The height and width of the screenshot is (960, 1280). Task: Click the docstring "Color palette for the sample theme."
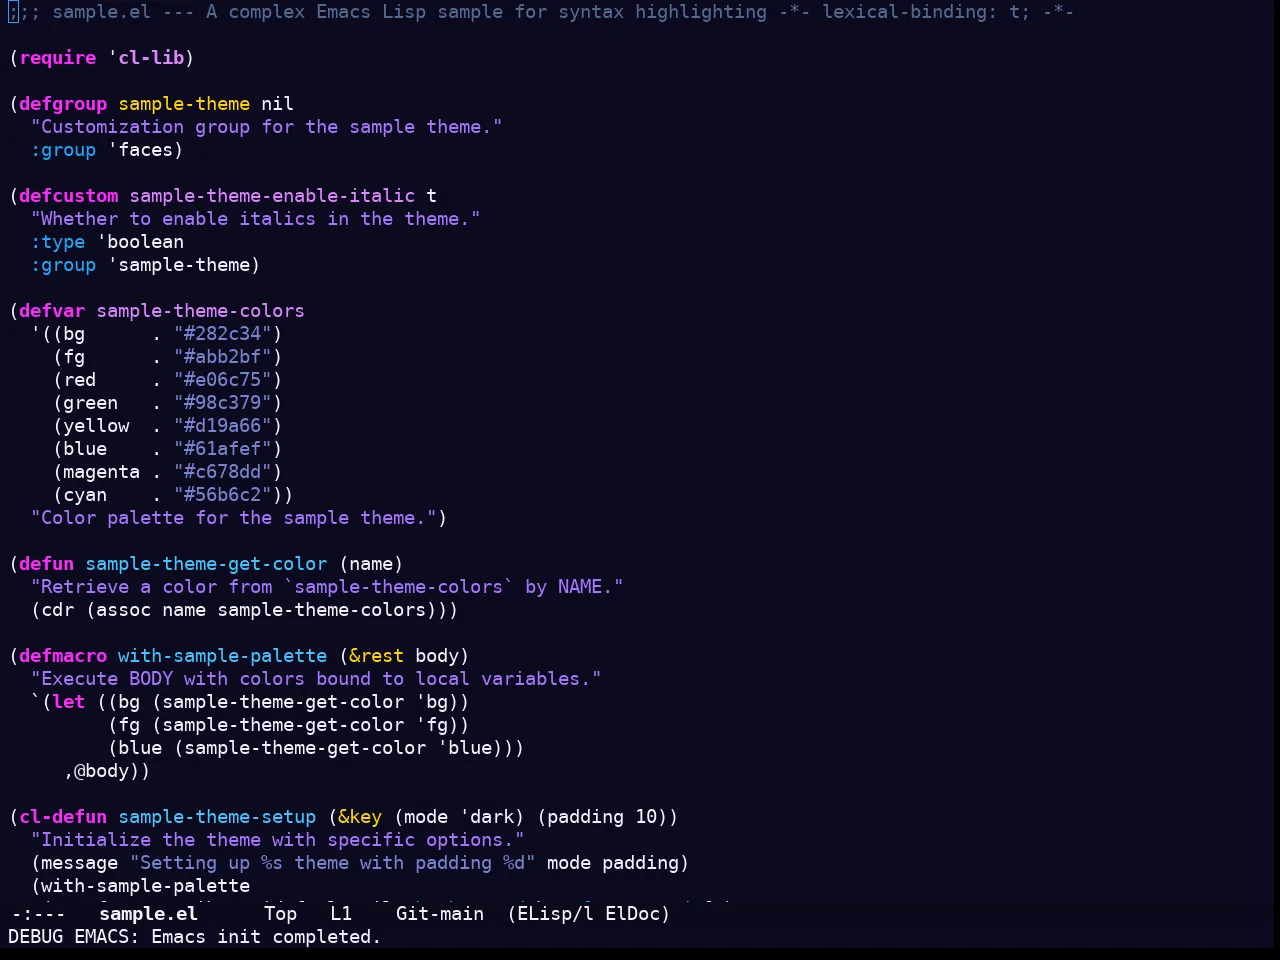[234, 518]
